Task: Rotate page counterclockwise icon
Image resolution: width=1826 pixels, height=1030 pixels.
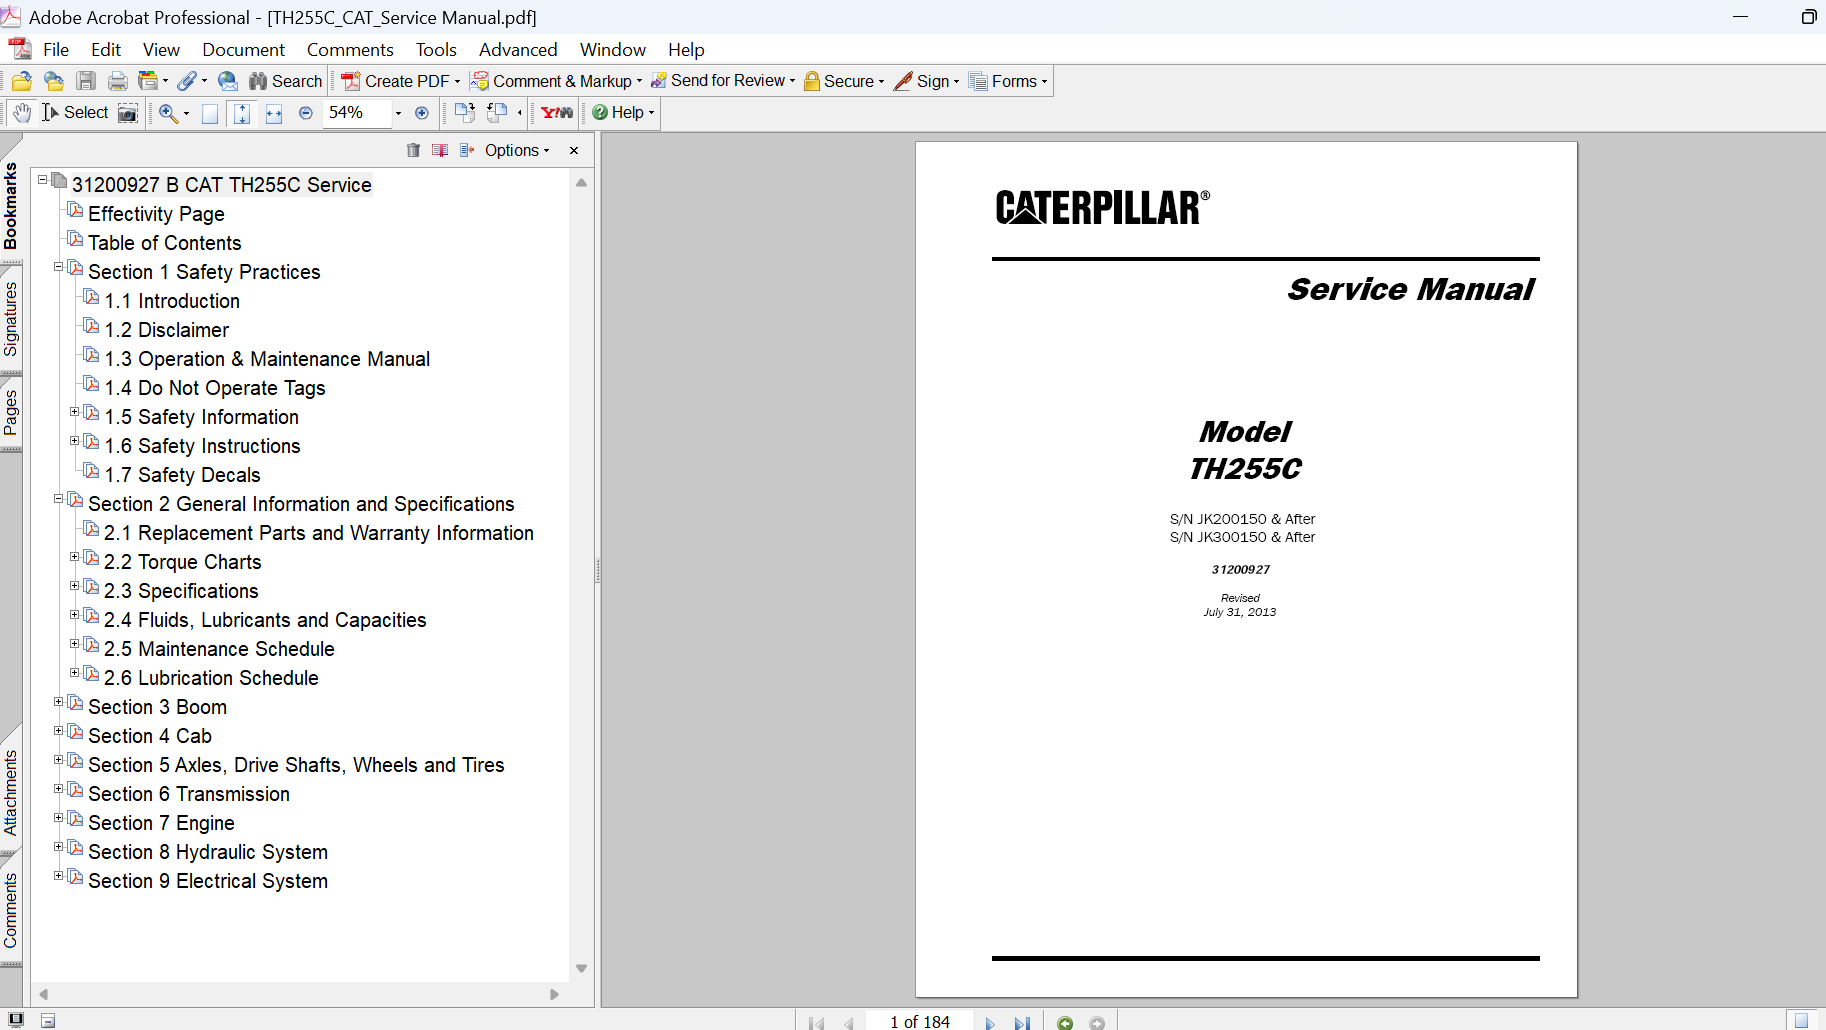Action: point(497,113)
